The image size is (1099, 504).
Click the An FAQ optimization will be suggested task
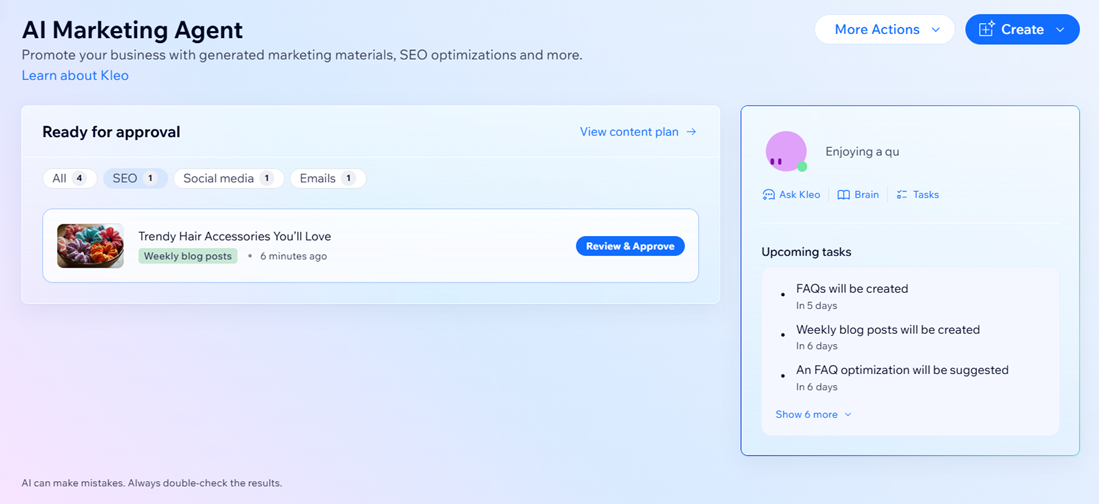pos(902,369)
